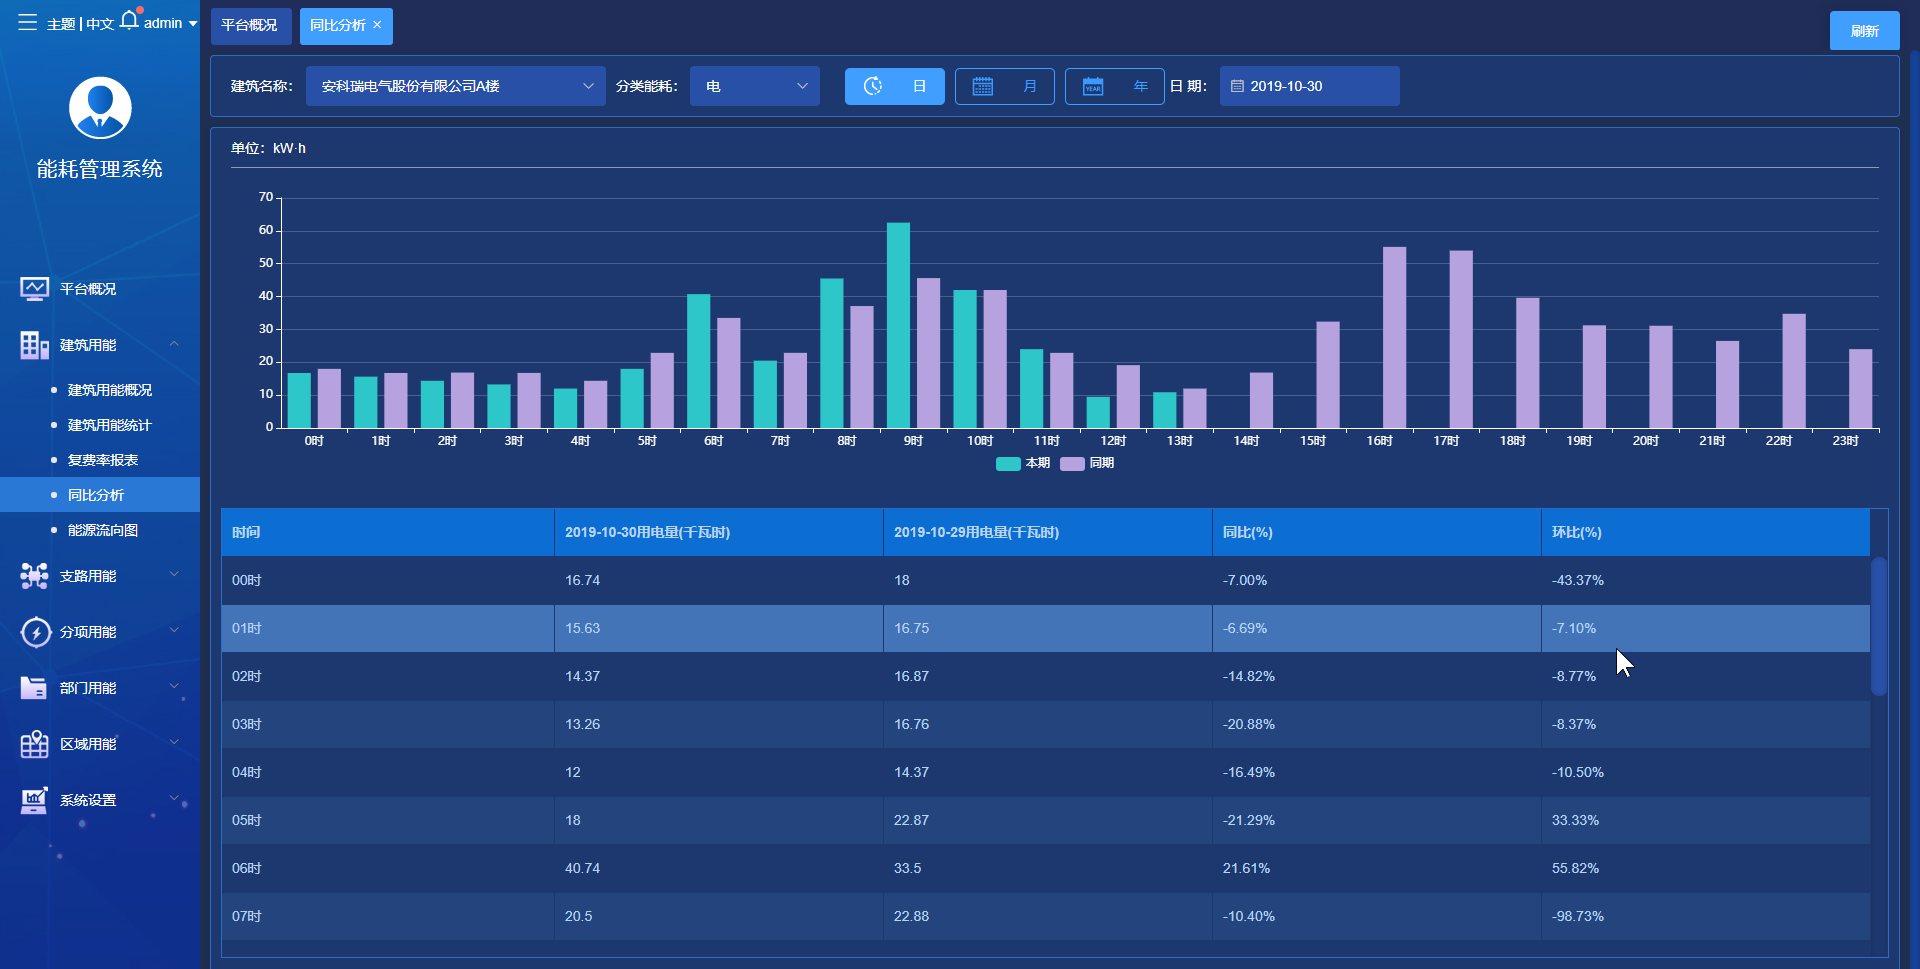1920x969 pixels.
Task: Click the 刷新 refresh button
Action: click(x=1865, y=31)
